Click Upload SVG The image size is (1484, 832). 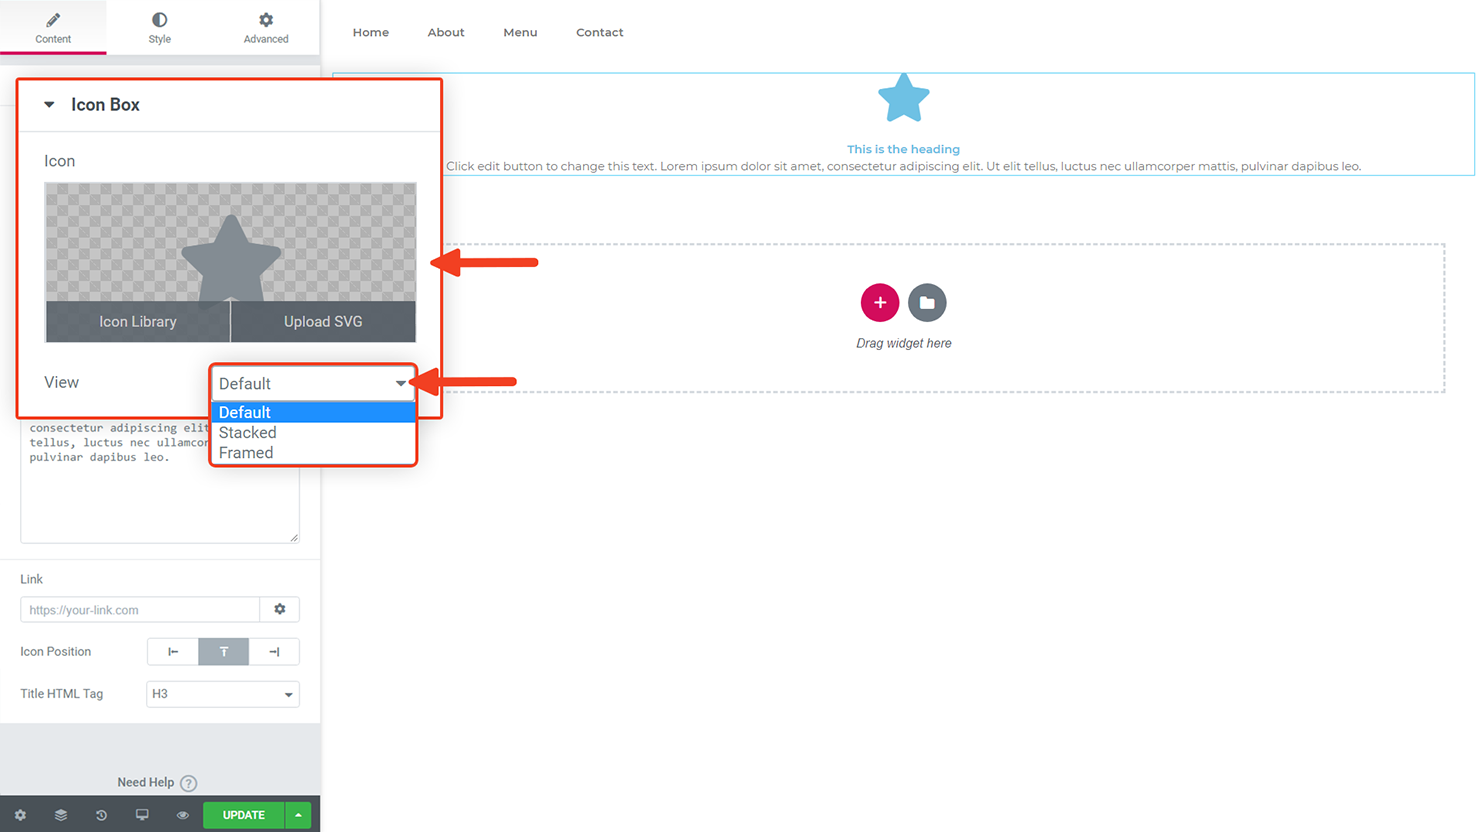point(322,321)
